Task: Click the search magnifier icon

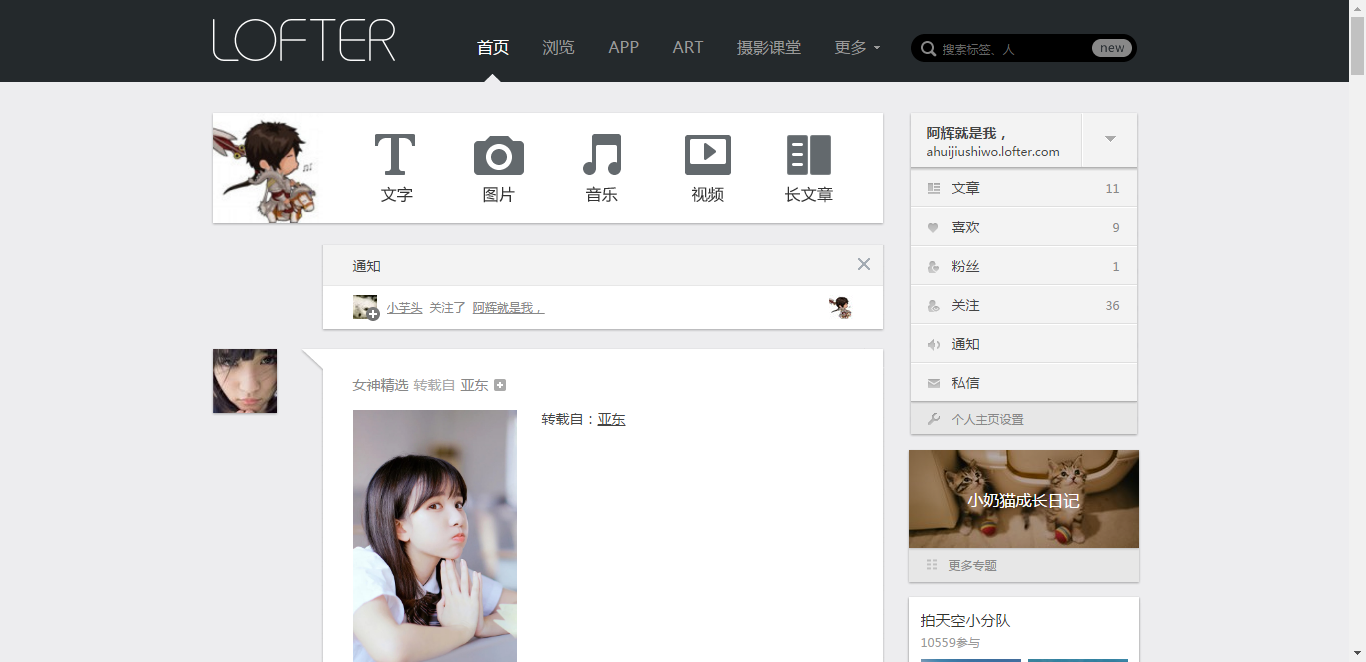Action: (928, 48)
